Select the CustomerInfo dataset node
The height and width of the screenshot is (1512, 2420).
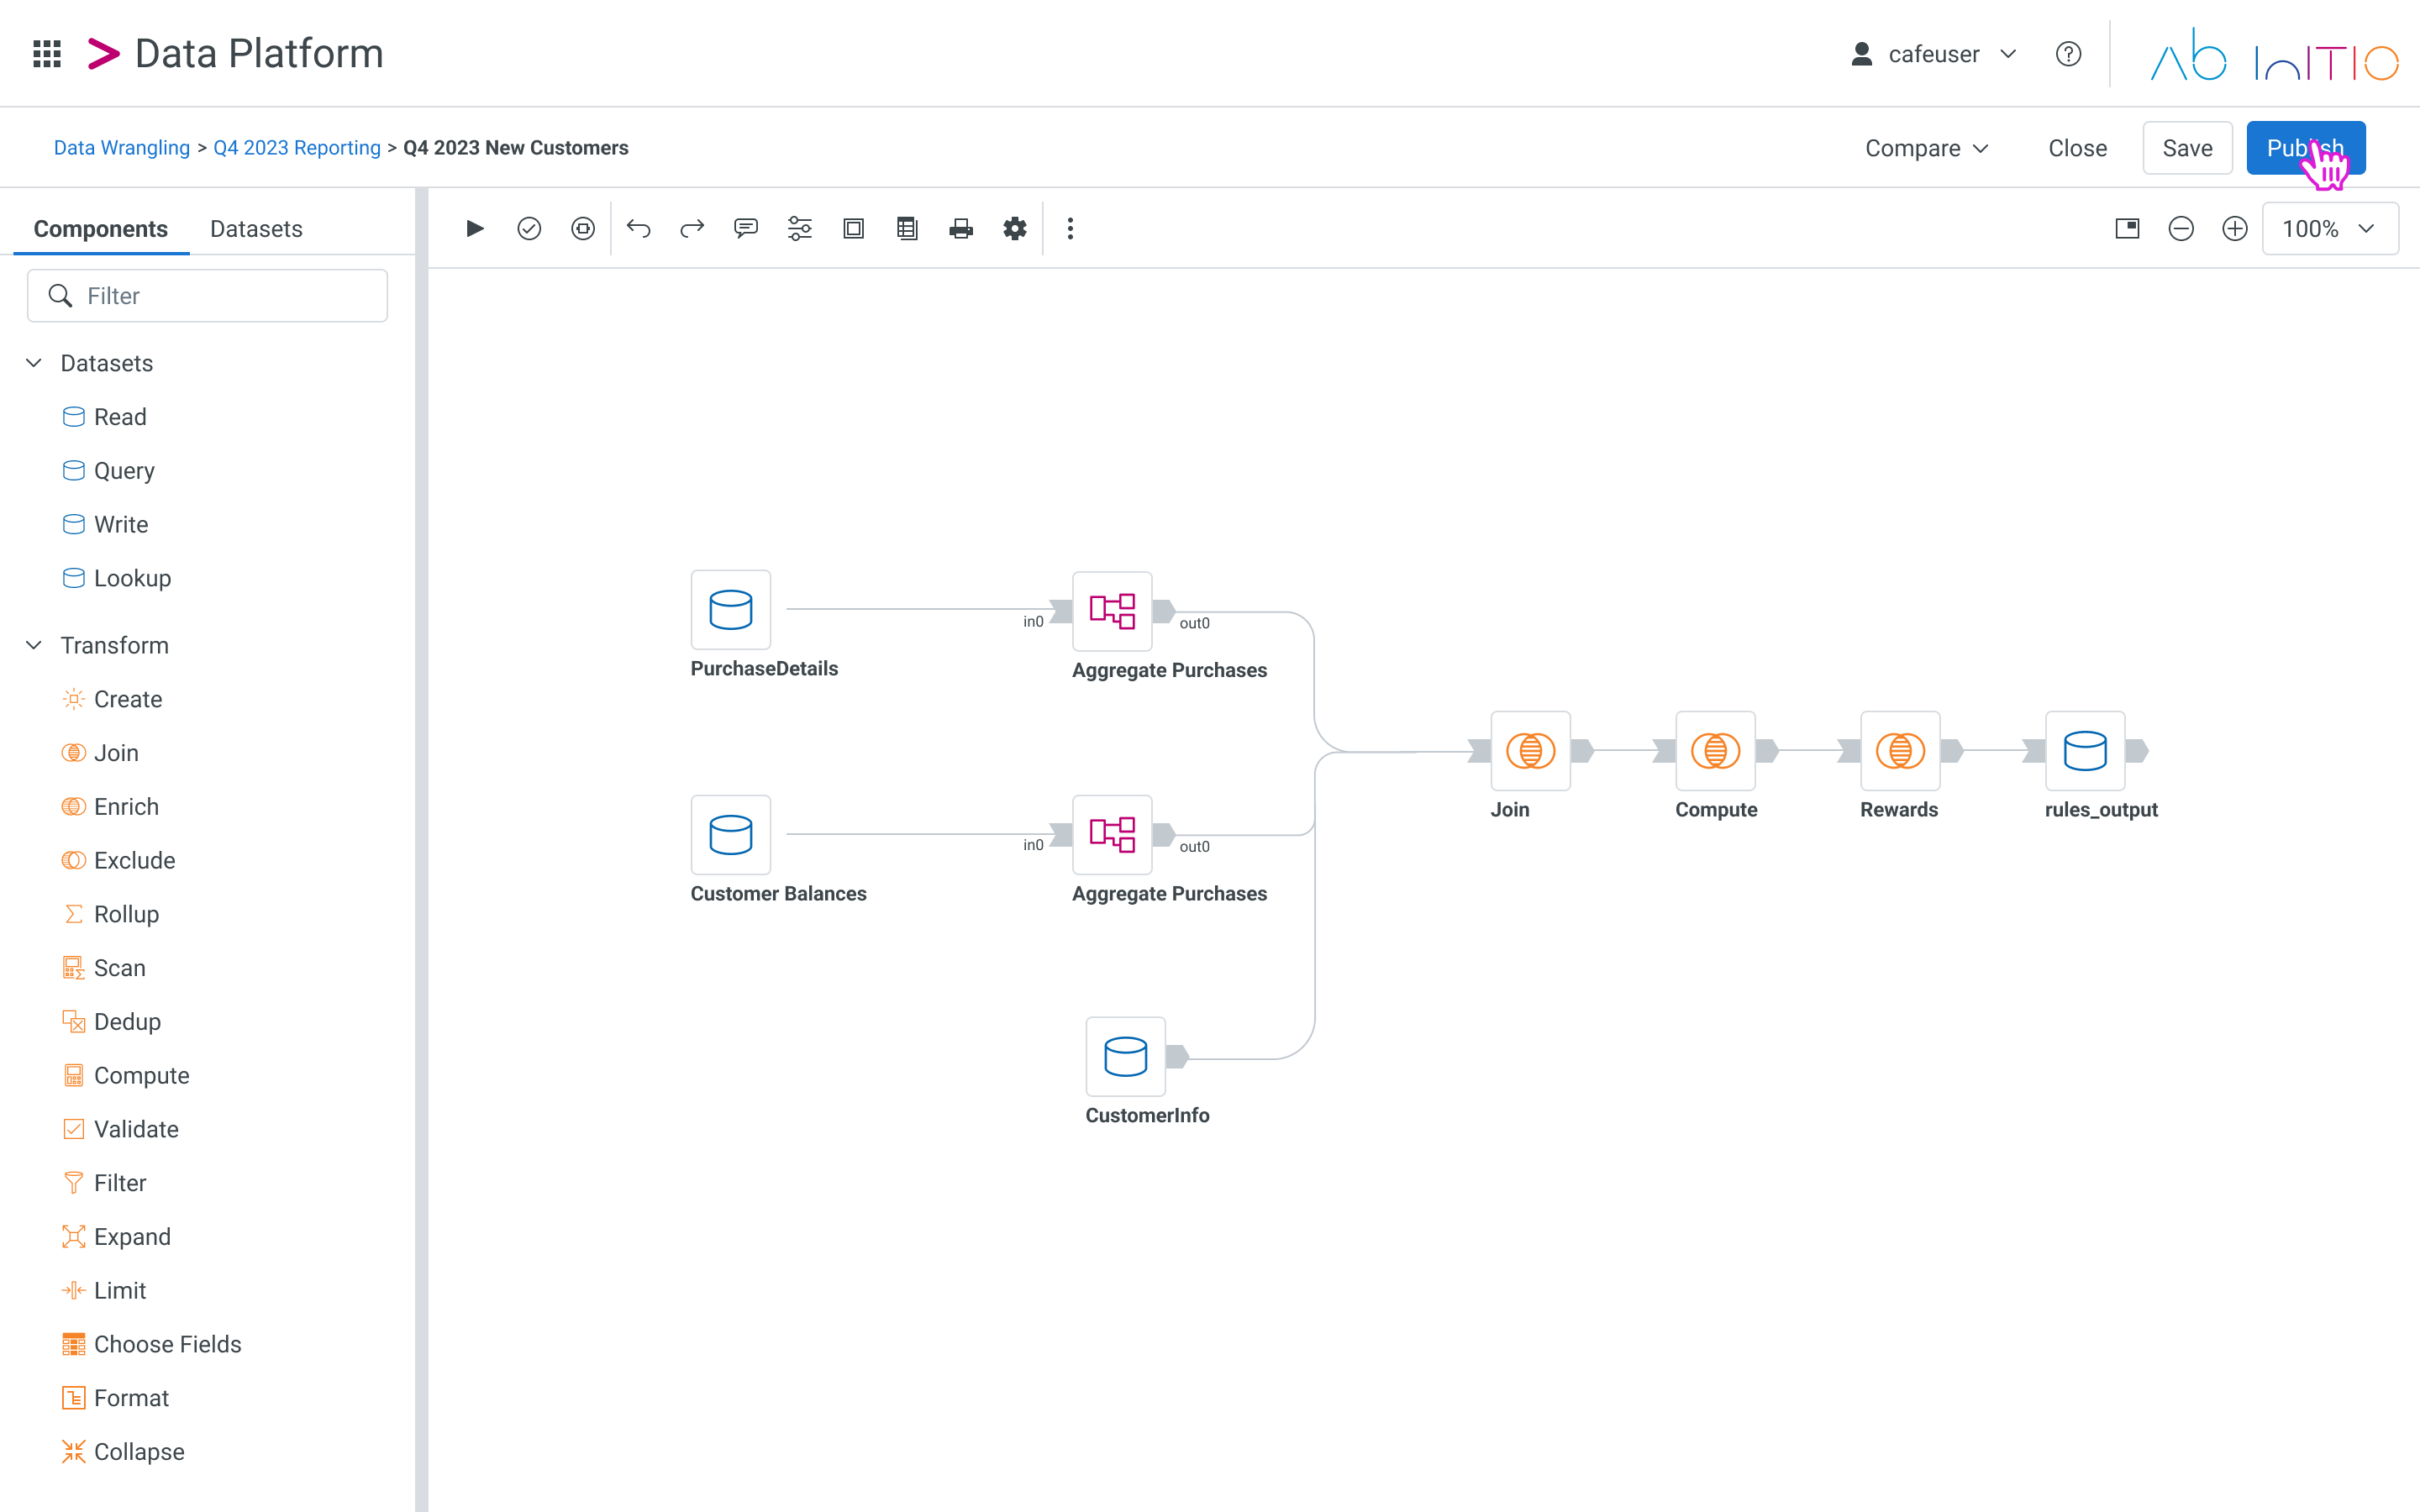pos(1126,1057)
